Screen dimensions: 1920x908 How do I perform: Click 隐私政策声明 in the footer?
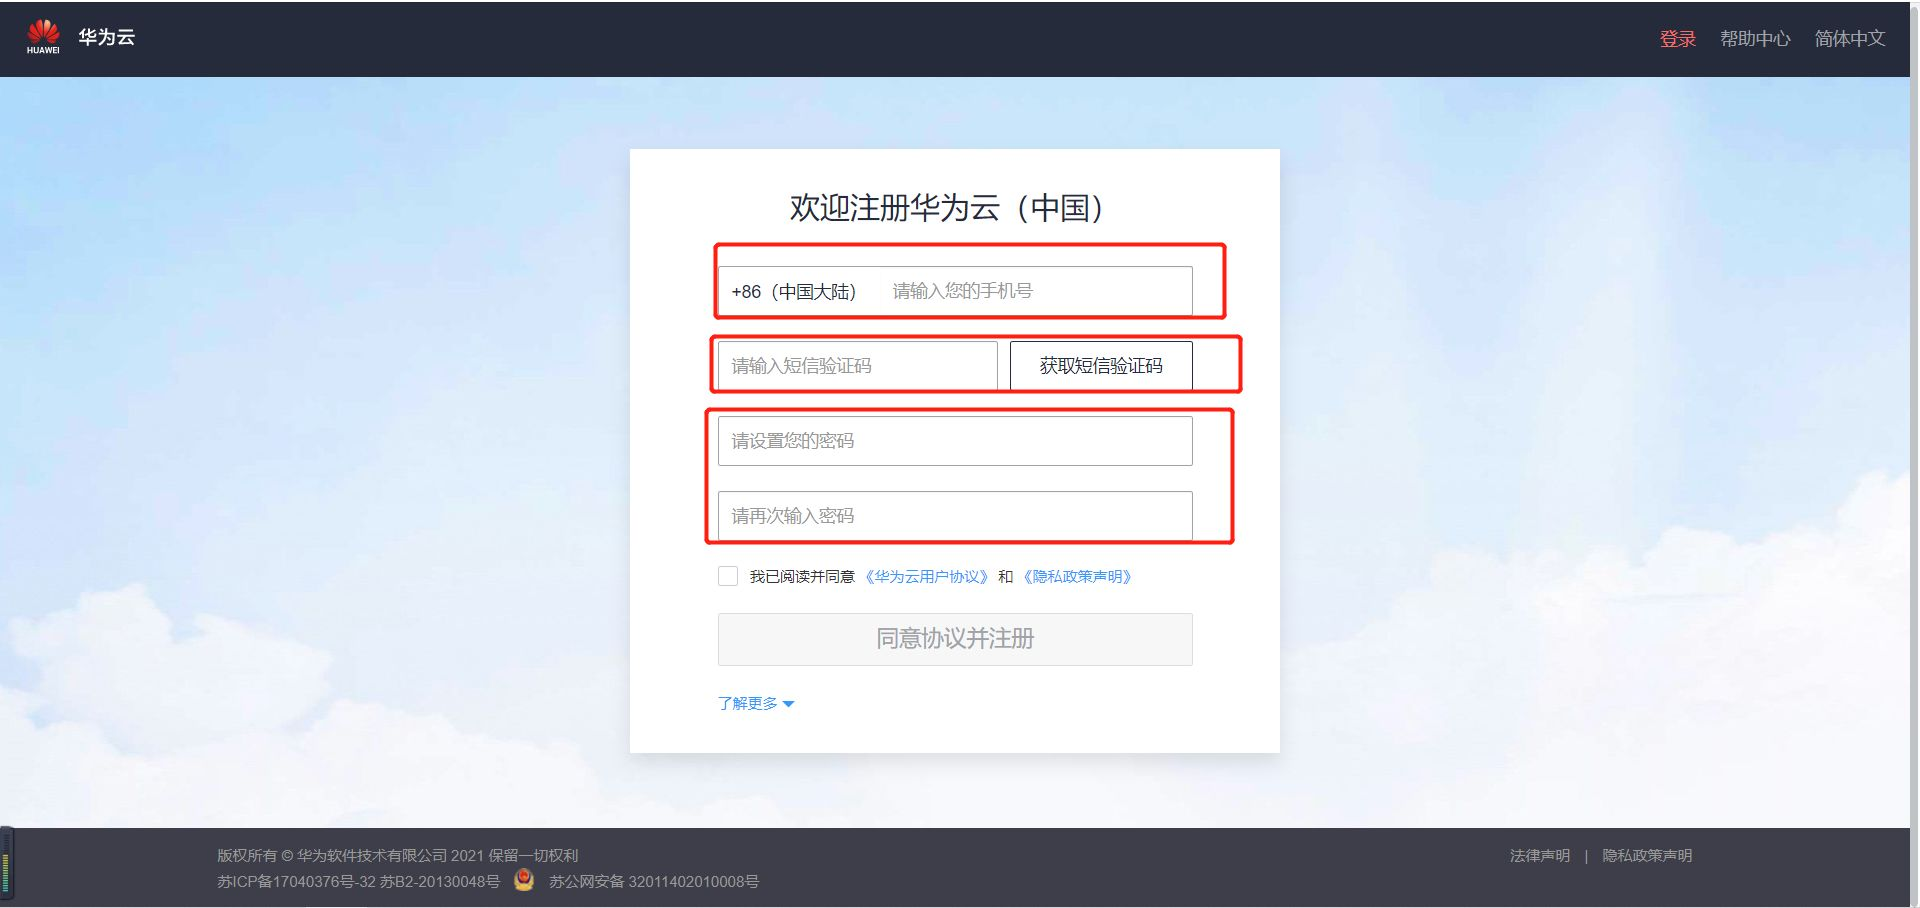[x=1647, y=855]
